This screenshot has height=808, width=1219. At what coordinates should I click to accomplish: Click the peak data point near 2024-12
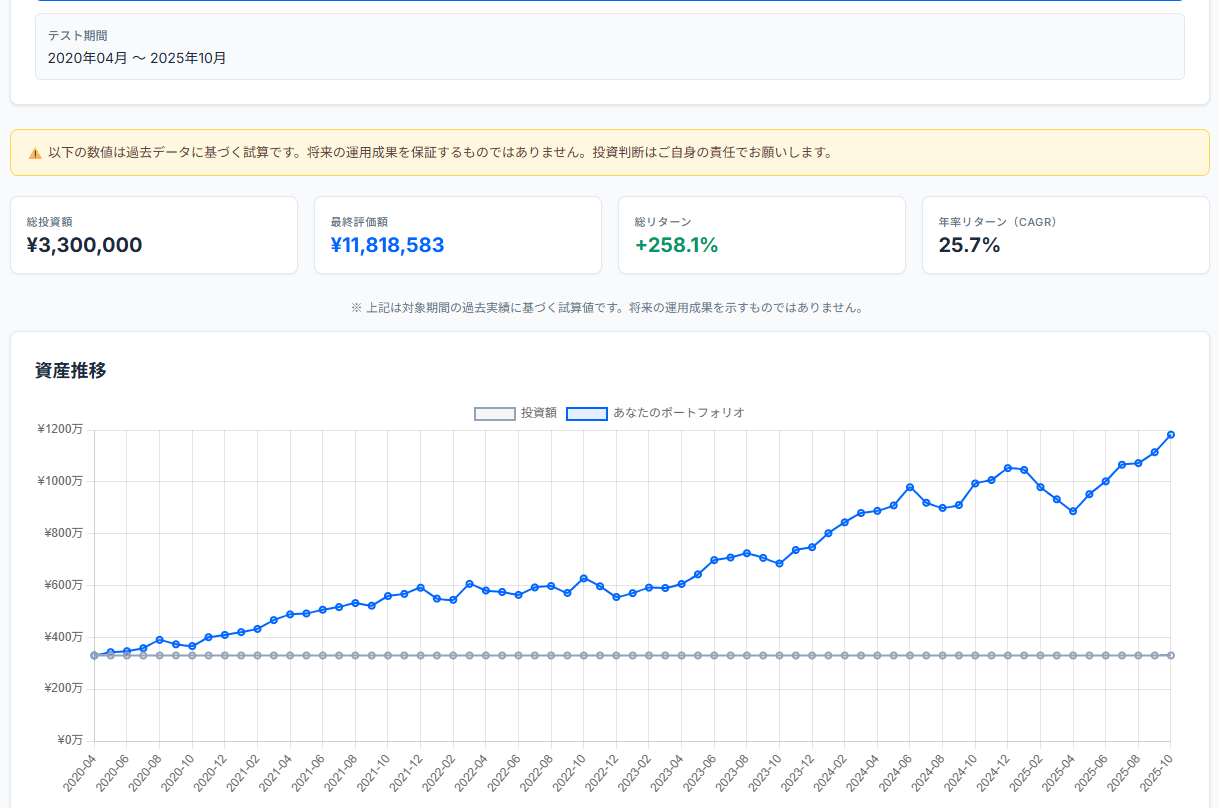click(1008, 466)
